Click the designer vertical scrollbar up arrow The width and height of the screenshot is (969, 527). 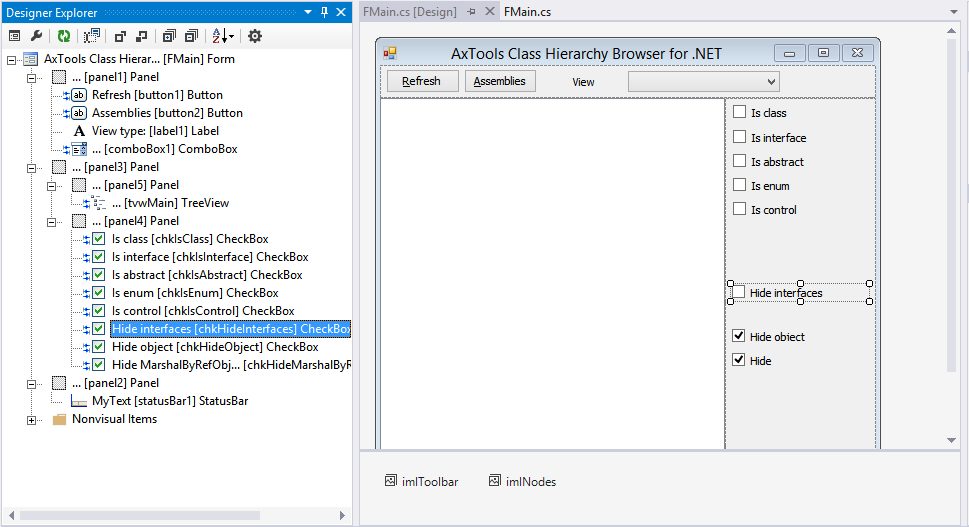click(x=952, y=30)
